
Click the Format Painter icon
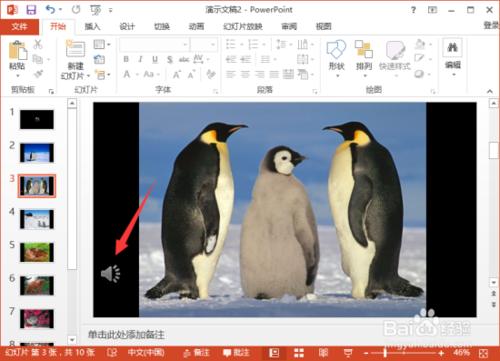pos(38,74)
